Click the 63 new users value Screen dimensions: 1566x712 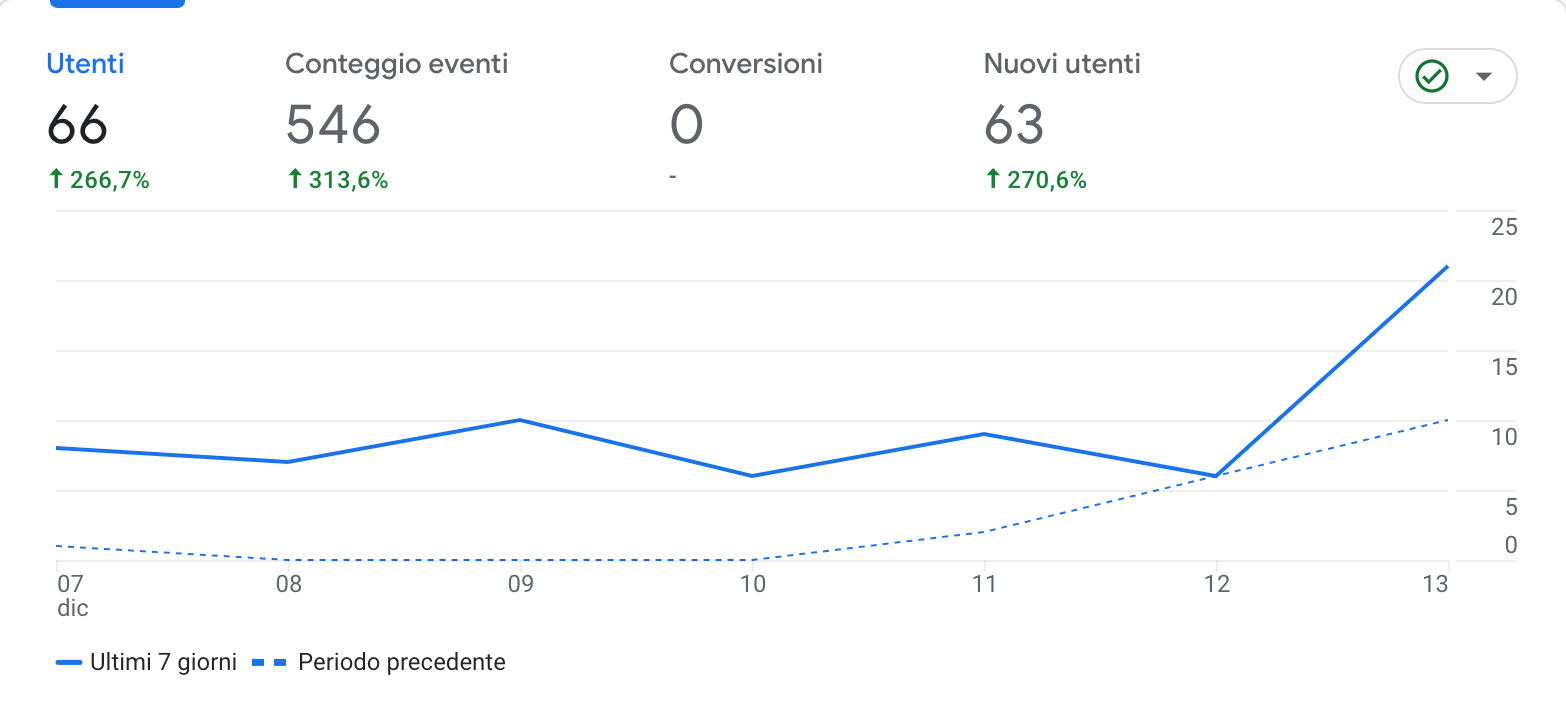(1013, 125)
